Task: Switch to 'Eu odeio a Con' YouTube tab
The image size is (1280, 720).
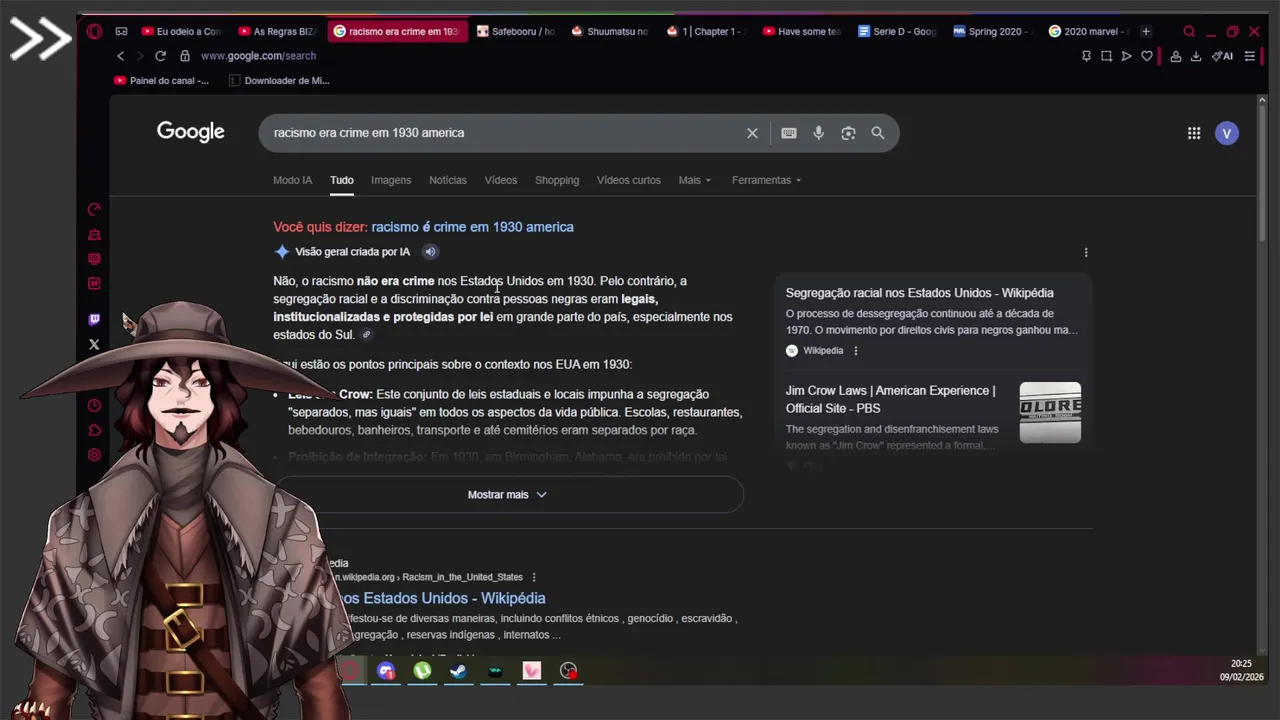Action: coord(181,31)
